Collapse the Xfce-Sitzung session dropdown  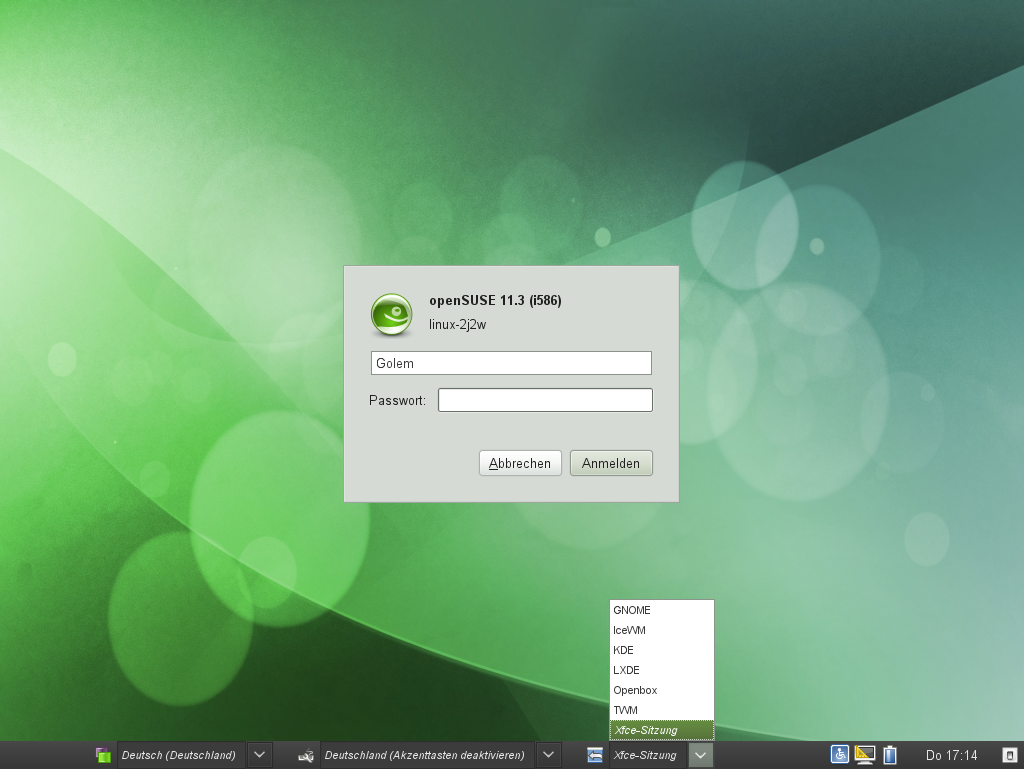[700, 755]
